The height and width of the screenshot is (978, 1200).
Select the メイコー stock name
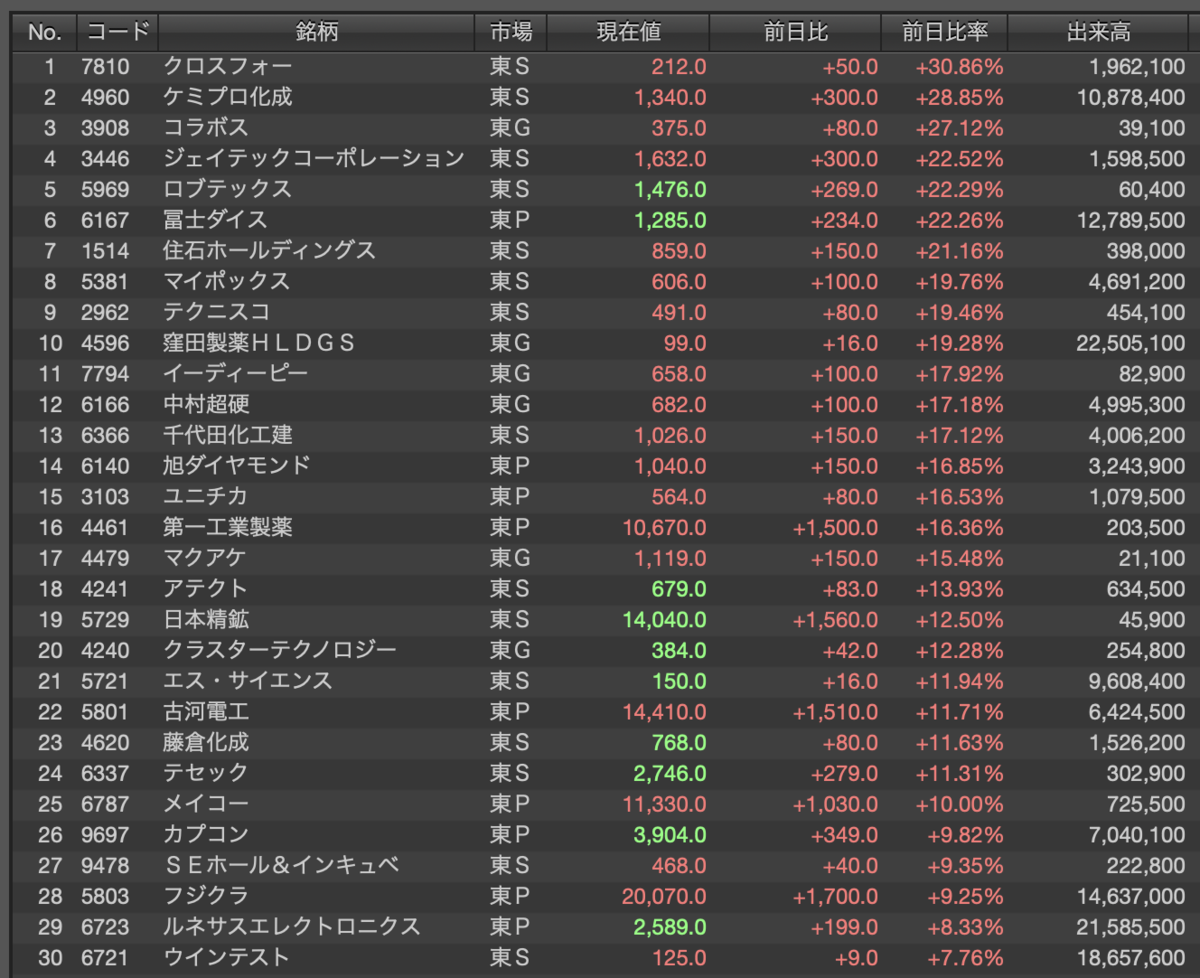pos(205,803)
